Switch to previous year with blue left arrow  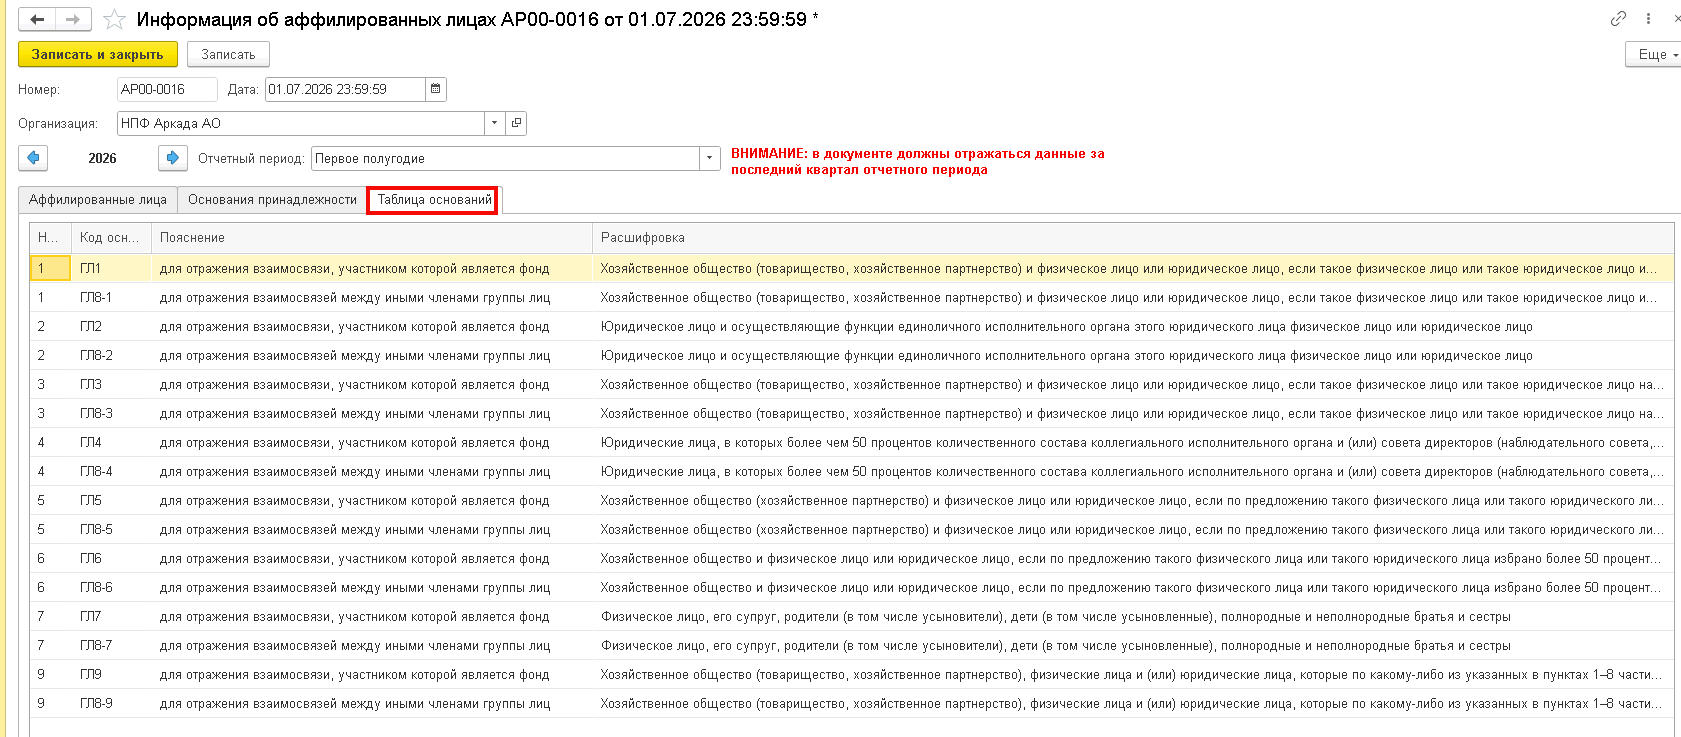pos(34,158)
